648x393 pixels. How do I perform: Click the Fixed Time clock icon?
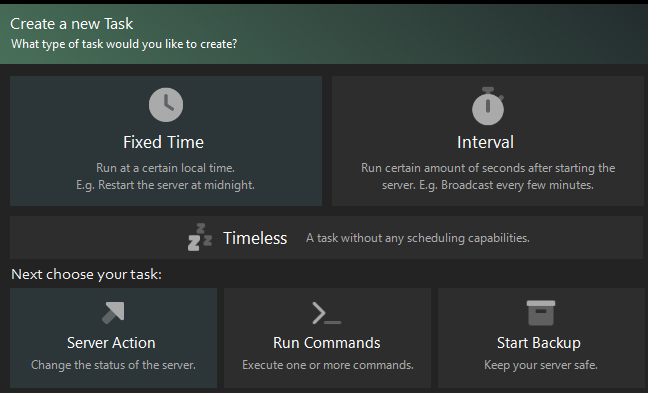(x=166, y=105)
